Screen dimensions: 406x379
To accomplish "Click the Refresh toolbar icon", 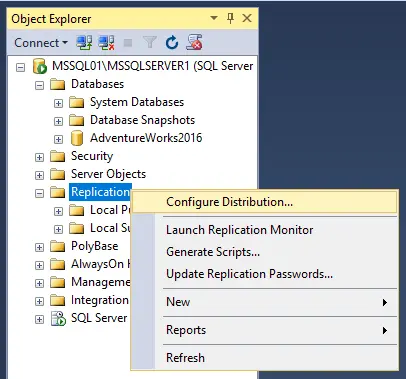I will (172, 43).
